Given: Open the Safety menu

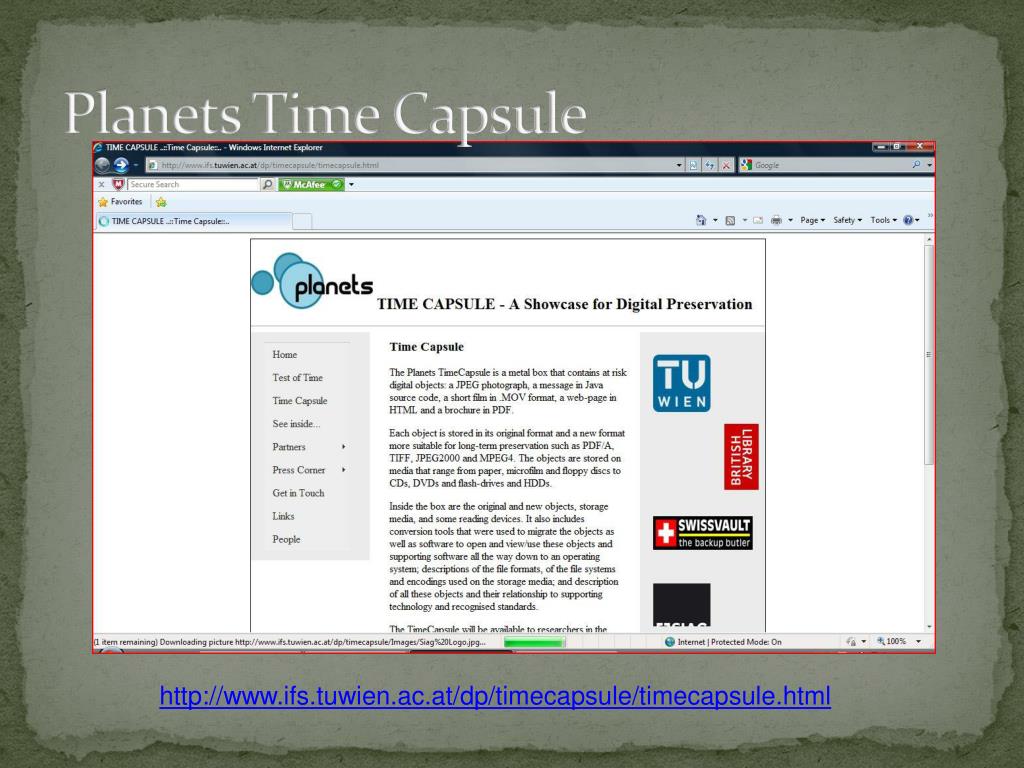Looking at the screenshot, I should 848,220.
